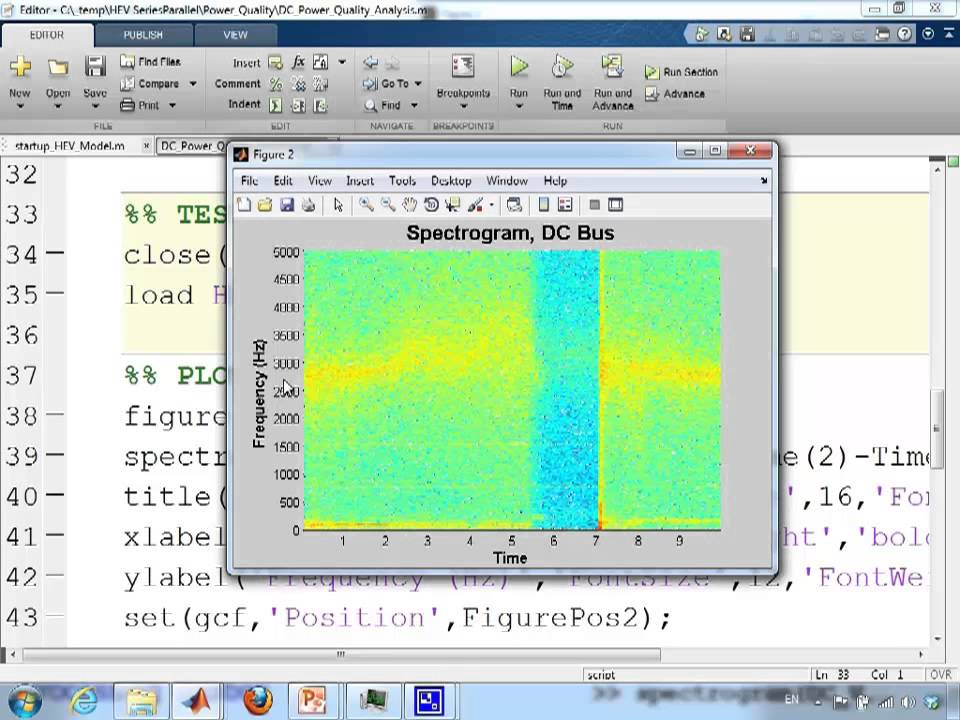
Task: Click the fx insert function icon
Action: pos(298,62)
